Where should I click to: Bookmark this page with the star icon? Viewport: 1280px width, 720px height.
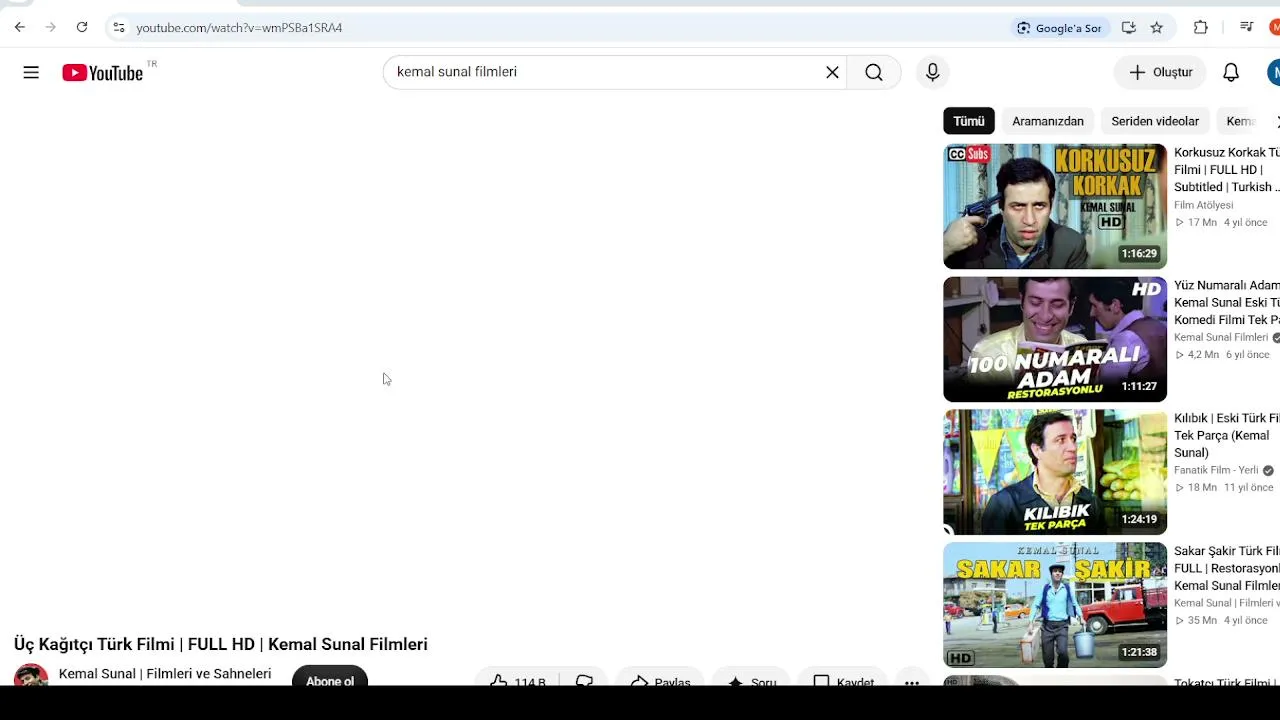pos(1157,27)
